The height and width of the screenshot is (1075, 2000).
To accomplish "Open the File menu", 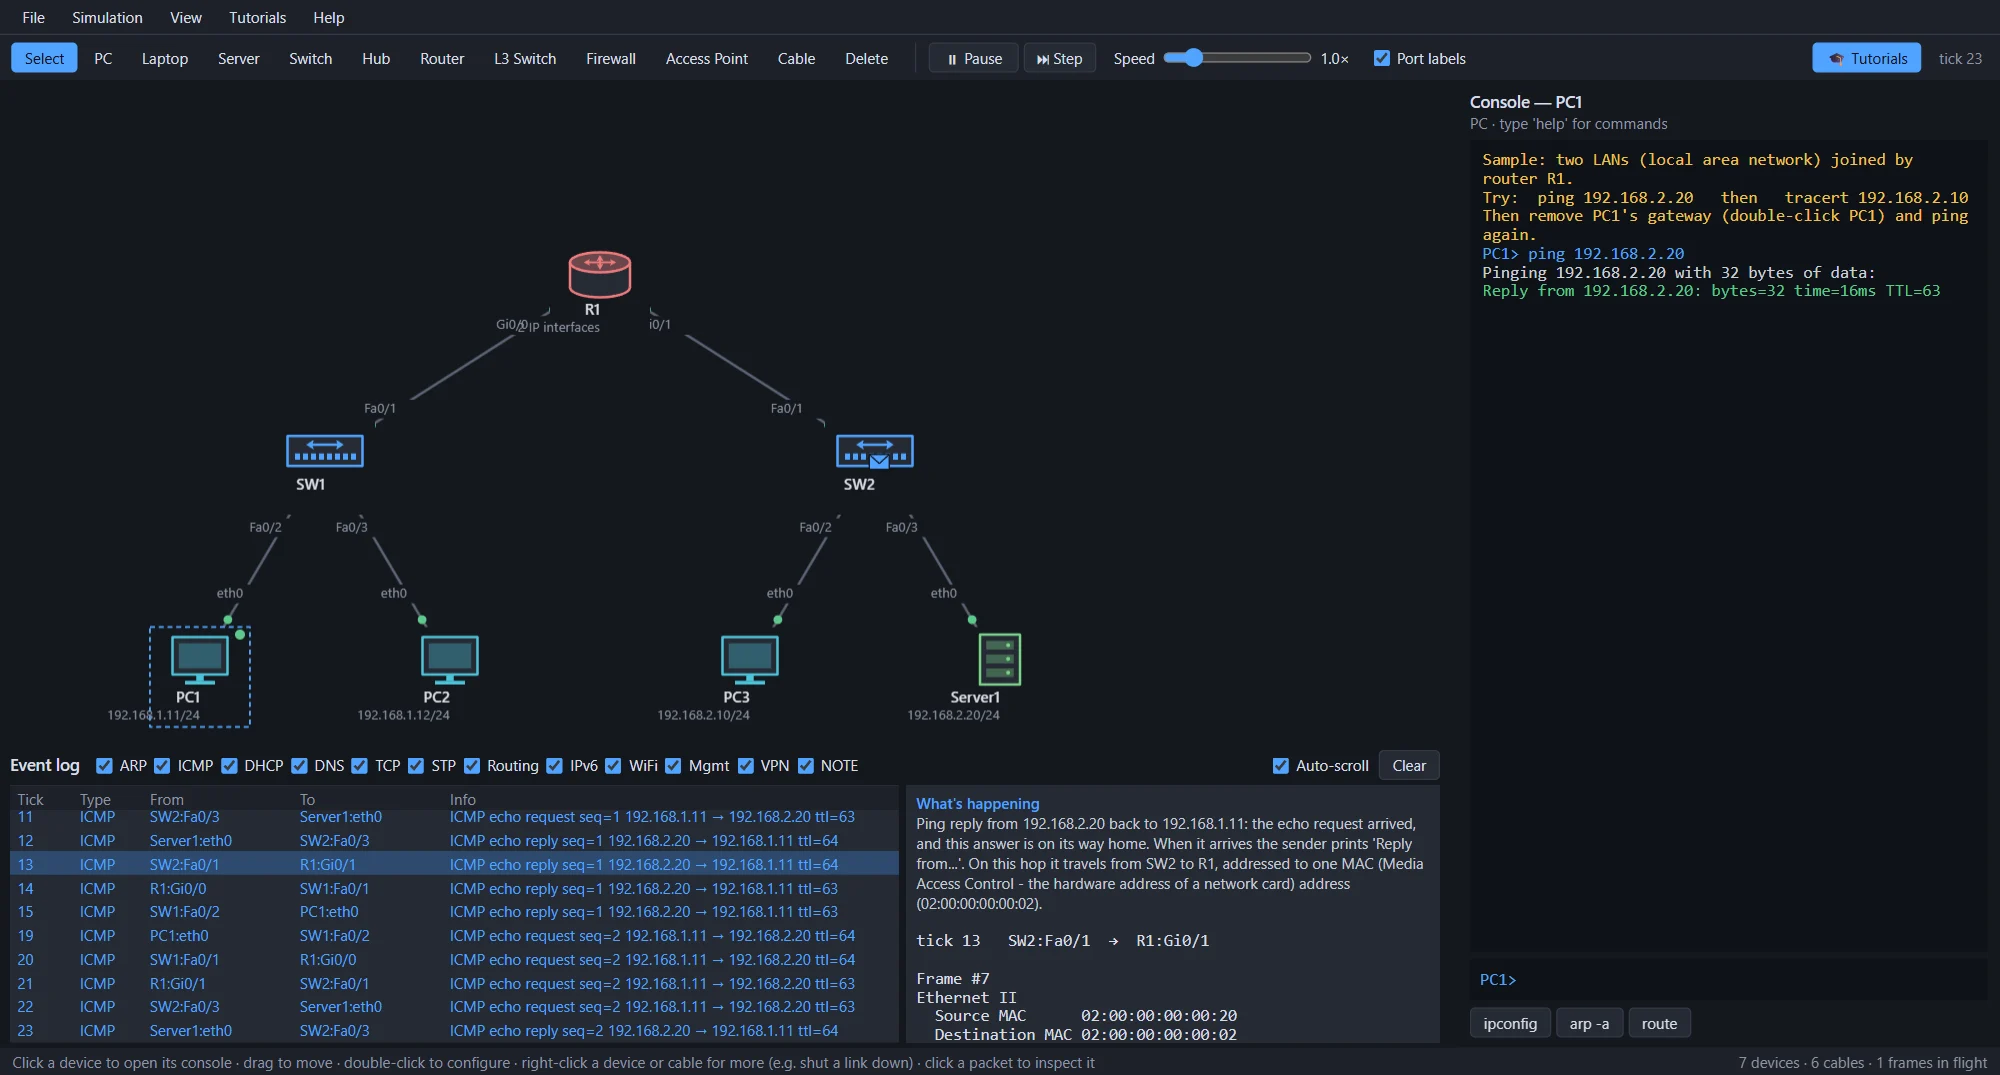I will click(34, 17).
